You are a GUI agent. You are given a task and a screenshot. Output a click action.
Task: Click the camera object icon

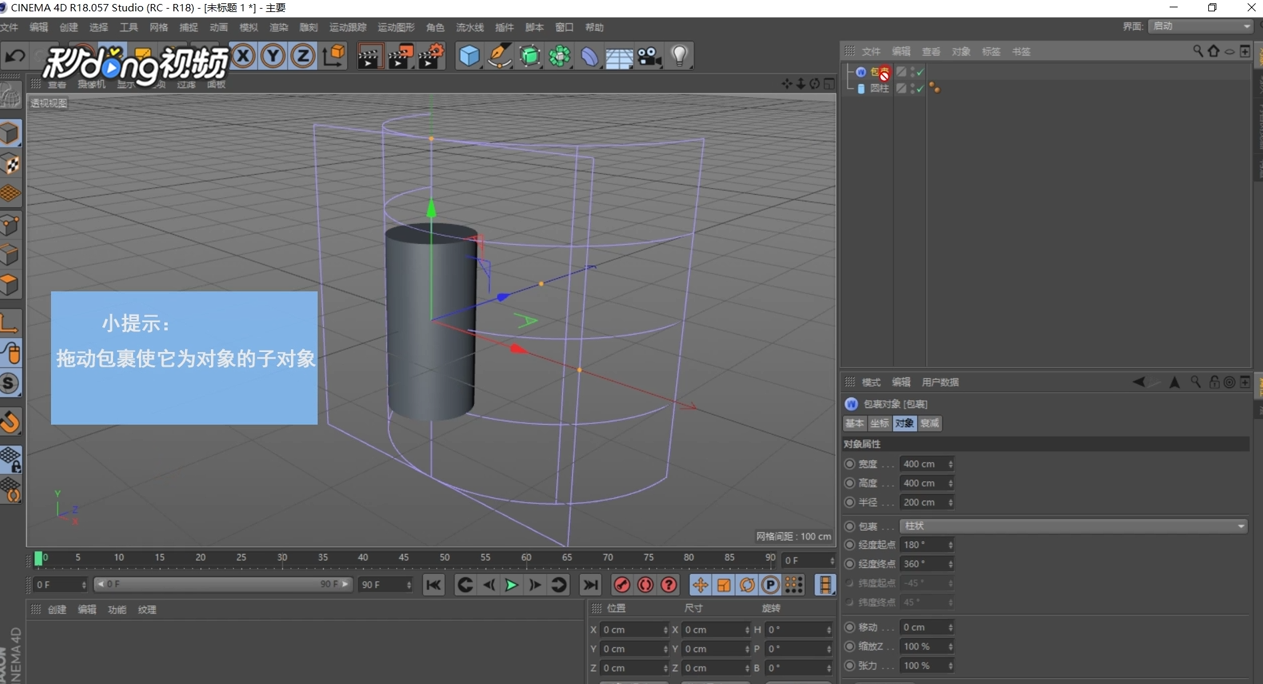coord(650,56)
